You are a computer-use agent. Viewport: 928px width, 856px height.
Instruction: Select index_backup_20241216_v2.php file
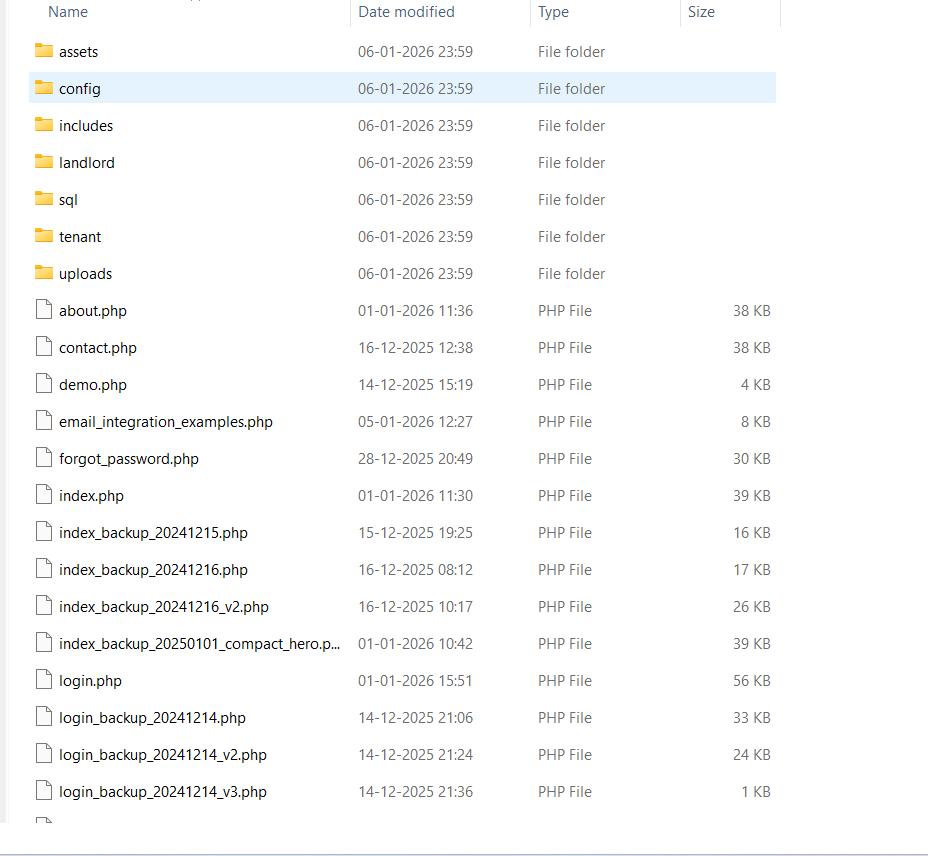(164, 607)
